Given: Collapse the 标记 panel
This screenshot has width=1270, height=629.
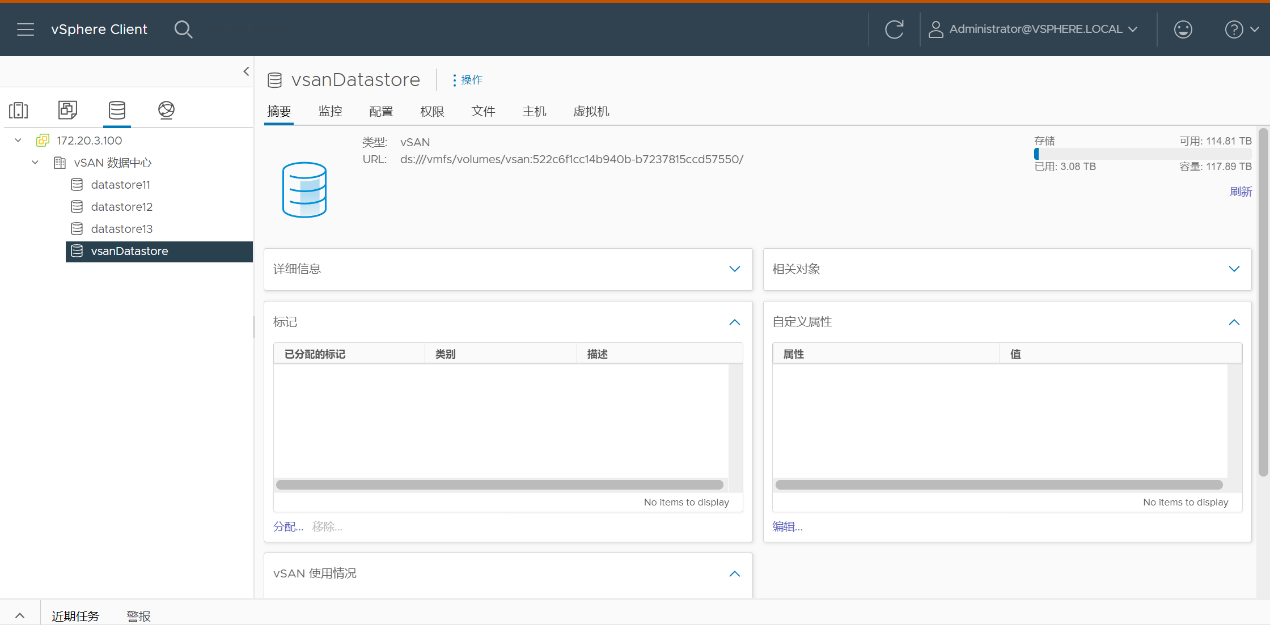Looking at the screenshot, I should (x=735, y=322).
